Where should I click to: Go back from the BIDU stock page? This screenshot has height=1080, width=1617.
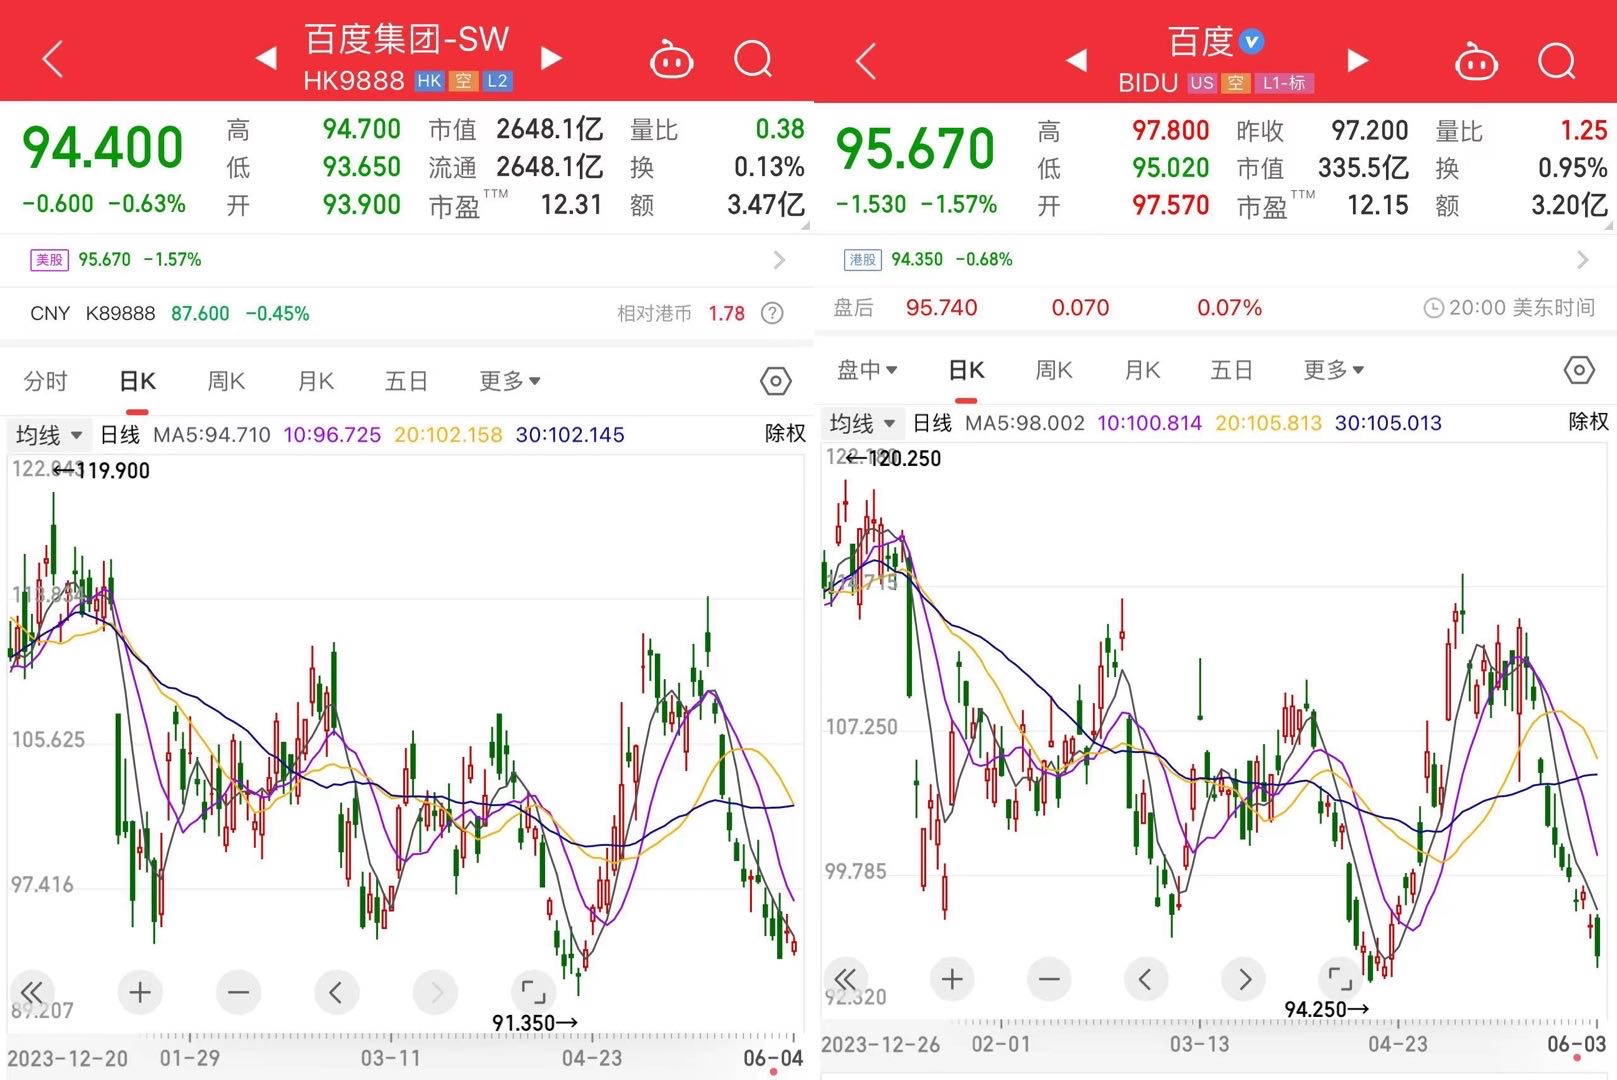point(866,61)
